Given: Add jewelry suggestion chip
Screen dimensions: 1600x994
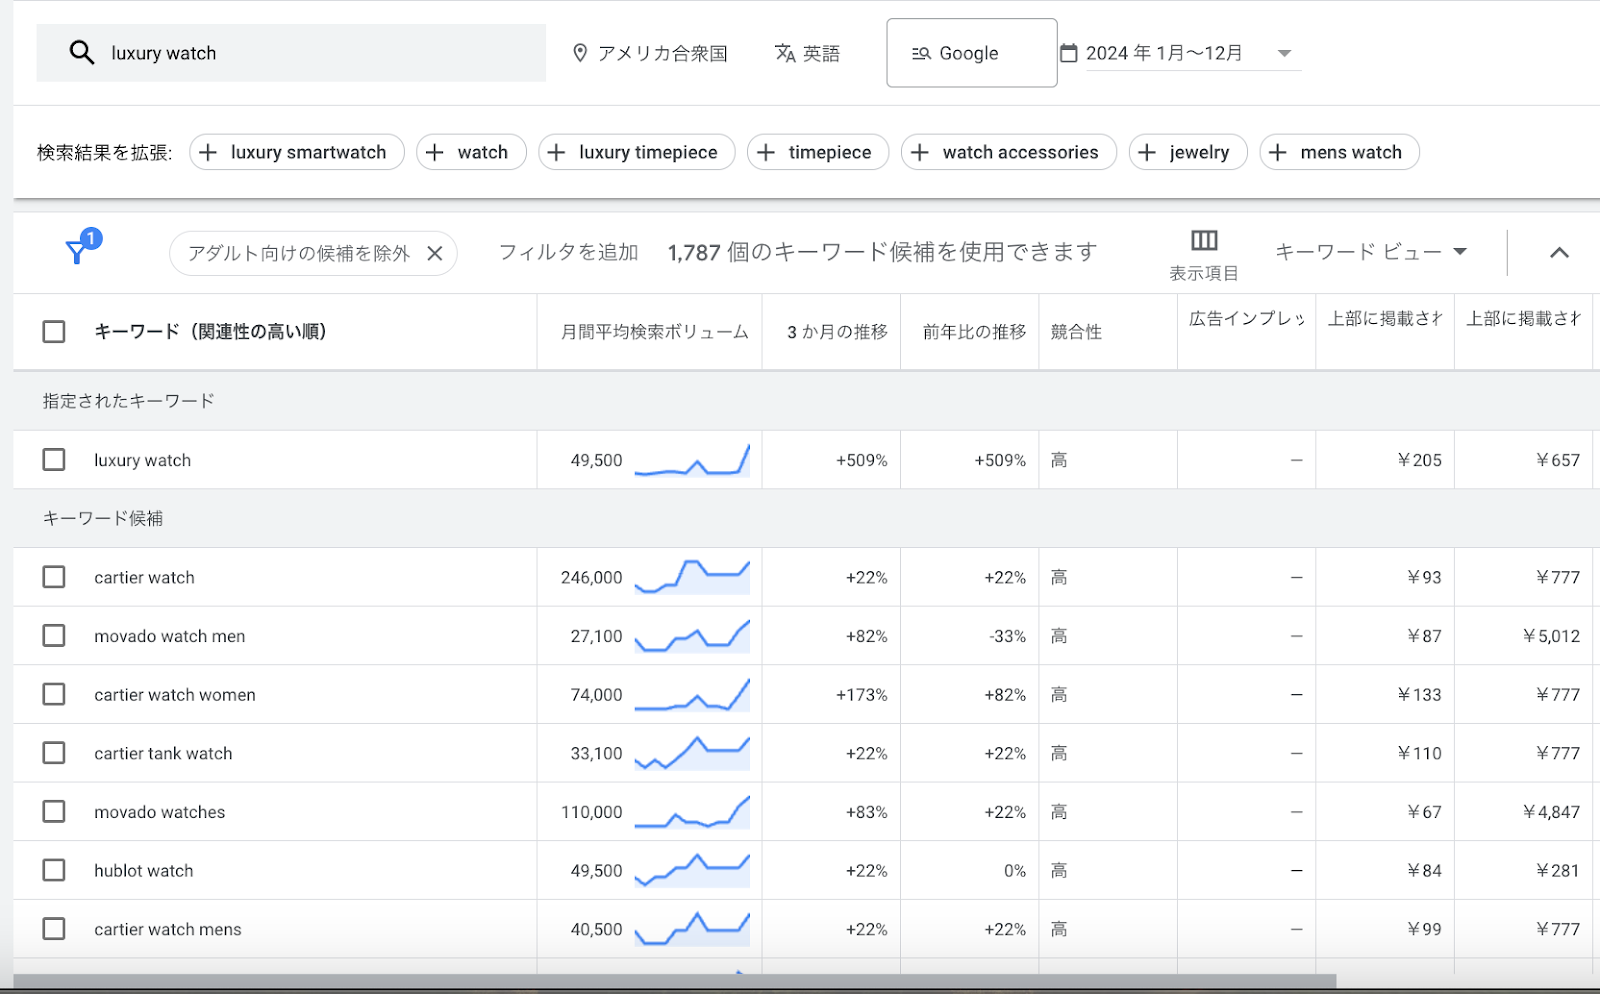Looking at the screenshot, I should coord(1188,152).
